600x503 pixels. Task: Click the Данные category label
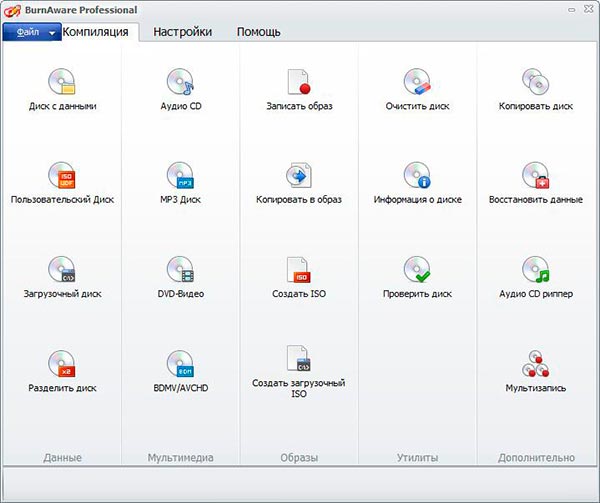coord(62,457)
